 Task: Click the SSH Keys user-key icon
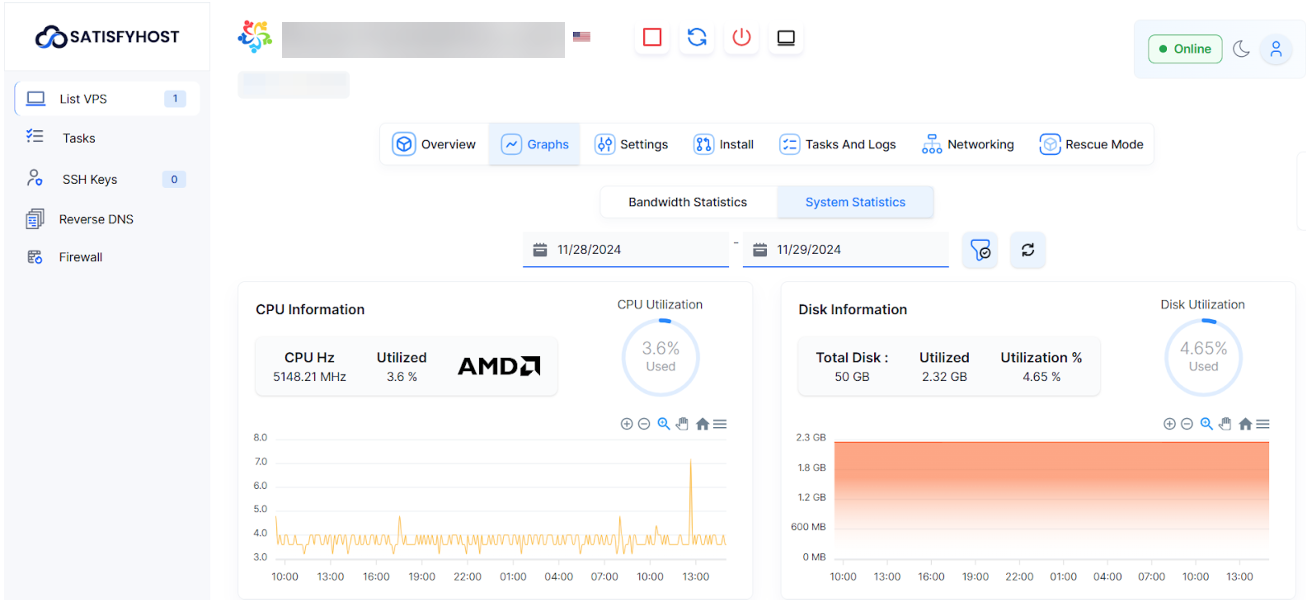point(35,178)
